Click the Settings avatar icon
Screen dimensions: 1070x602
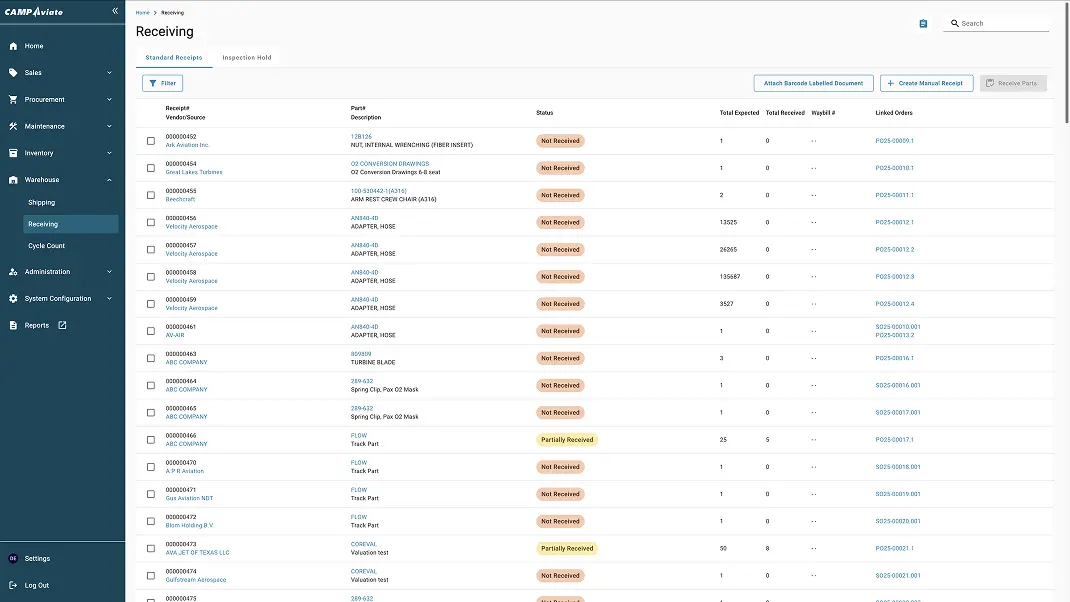[x=13, y=558]
